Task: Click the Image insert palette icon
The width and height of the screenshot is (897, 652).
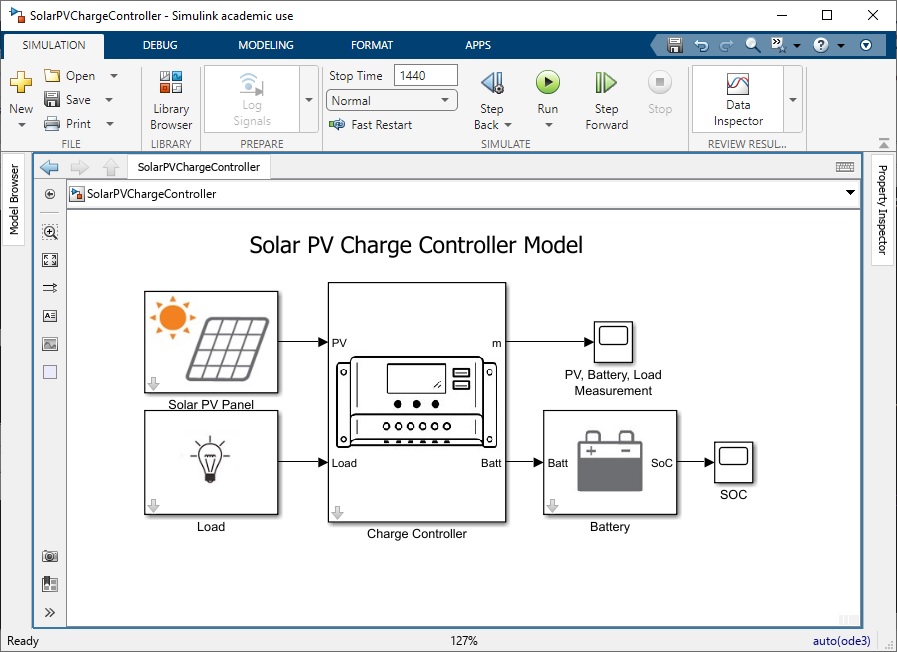Action: [50, 344]
